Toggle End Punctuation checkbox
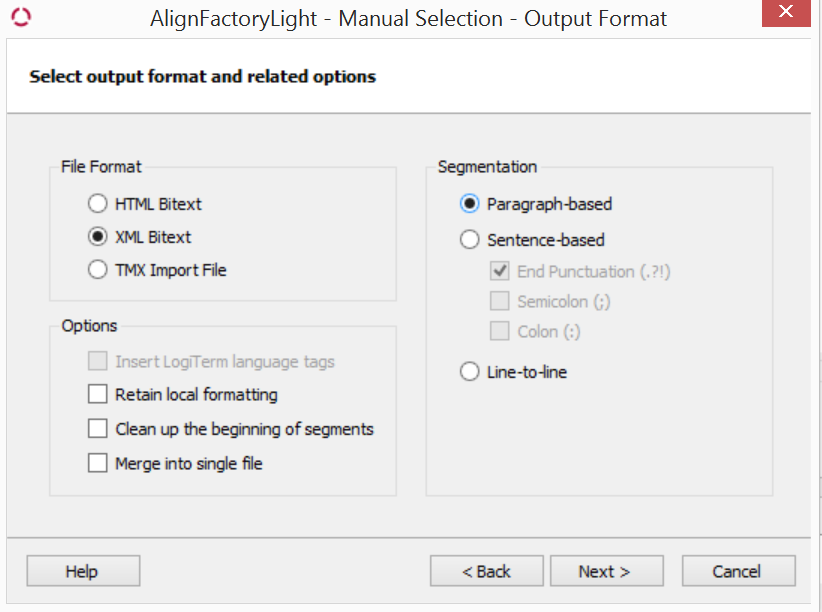 (500, 272)
